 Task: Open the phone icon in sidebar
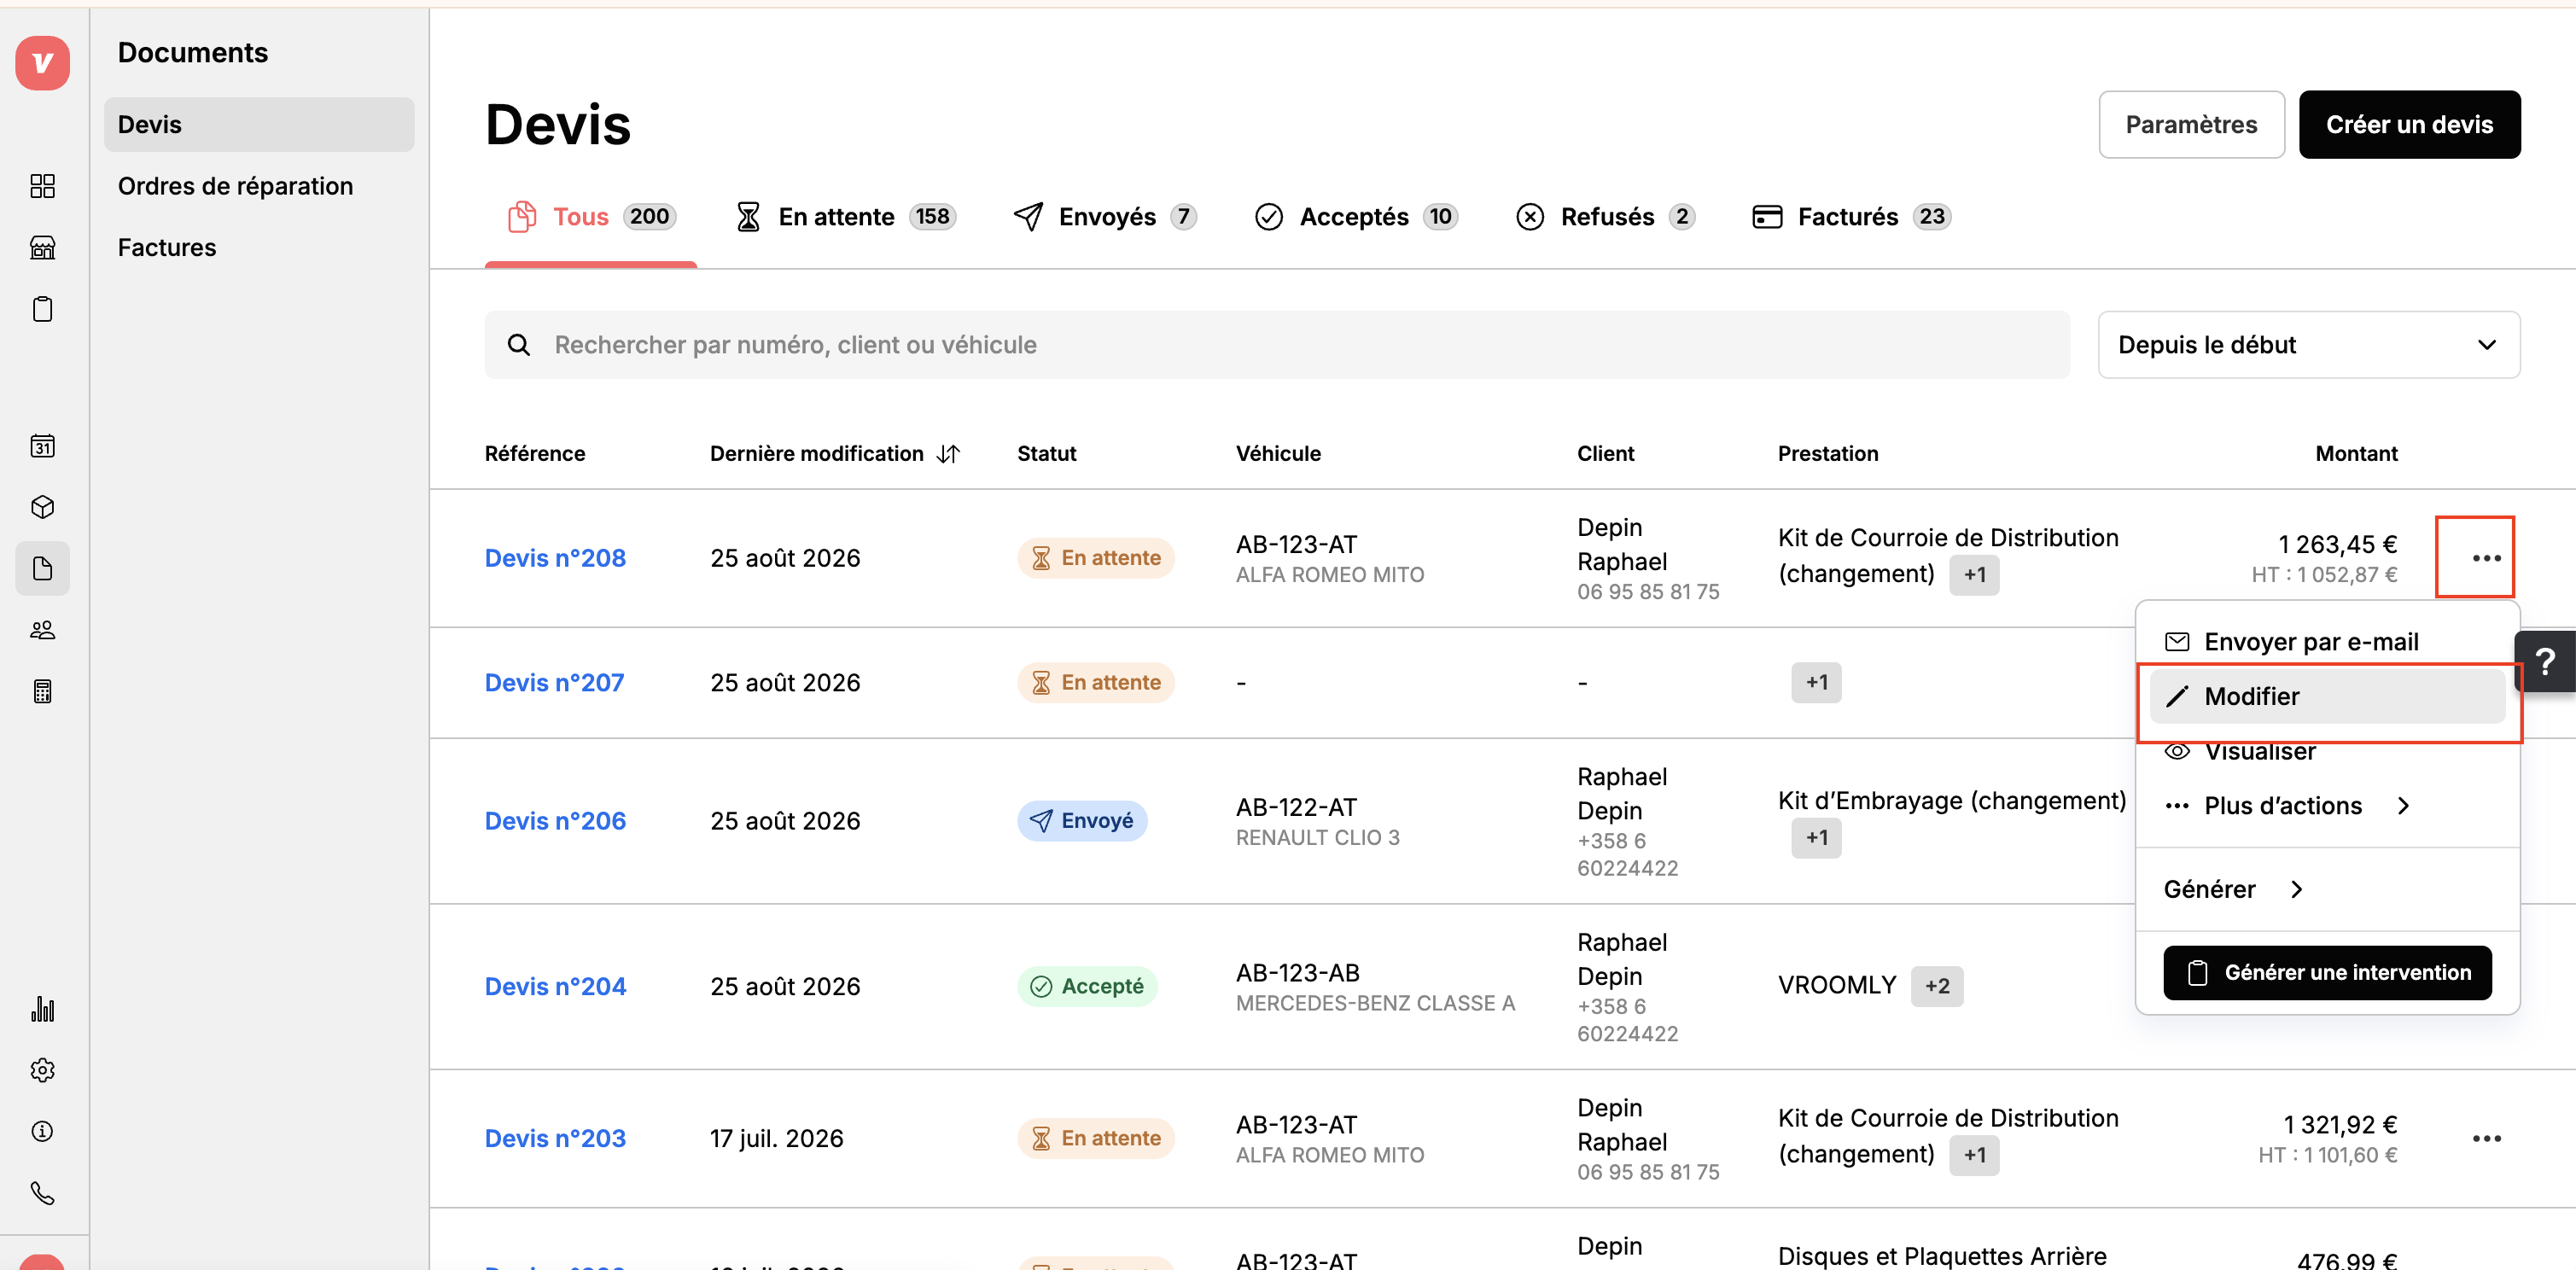click(x=42, y=1193)
